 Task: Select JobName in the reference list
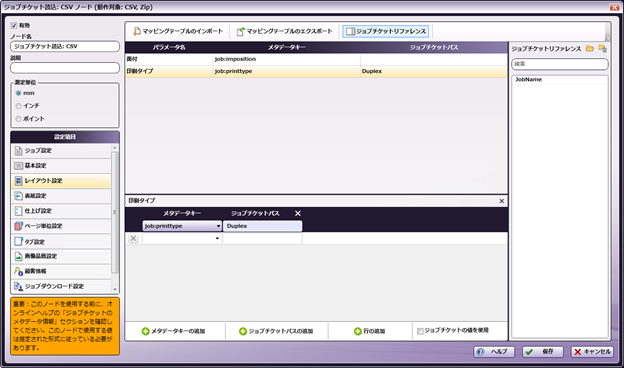(x=560, y=80)
